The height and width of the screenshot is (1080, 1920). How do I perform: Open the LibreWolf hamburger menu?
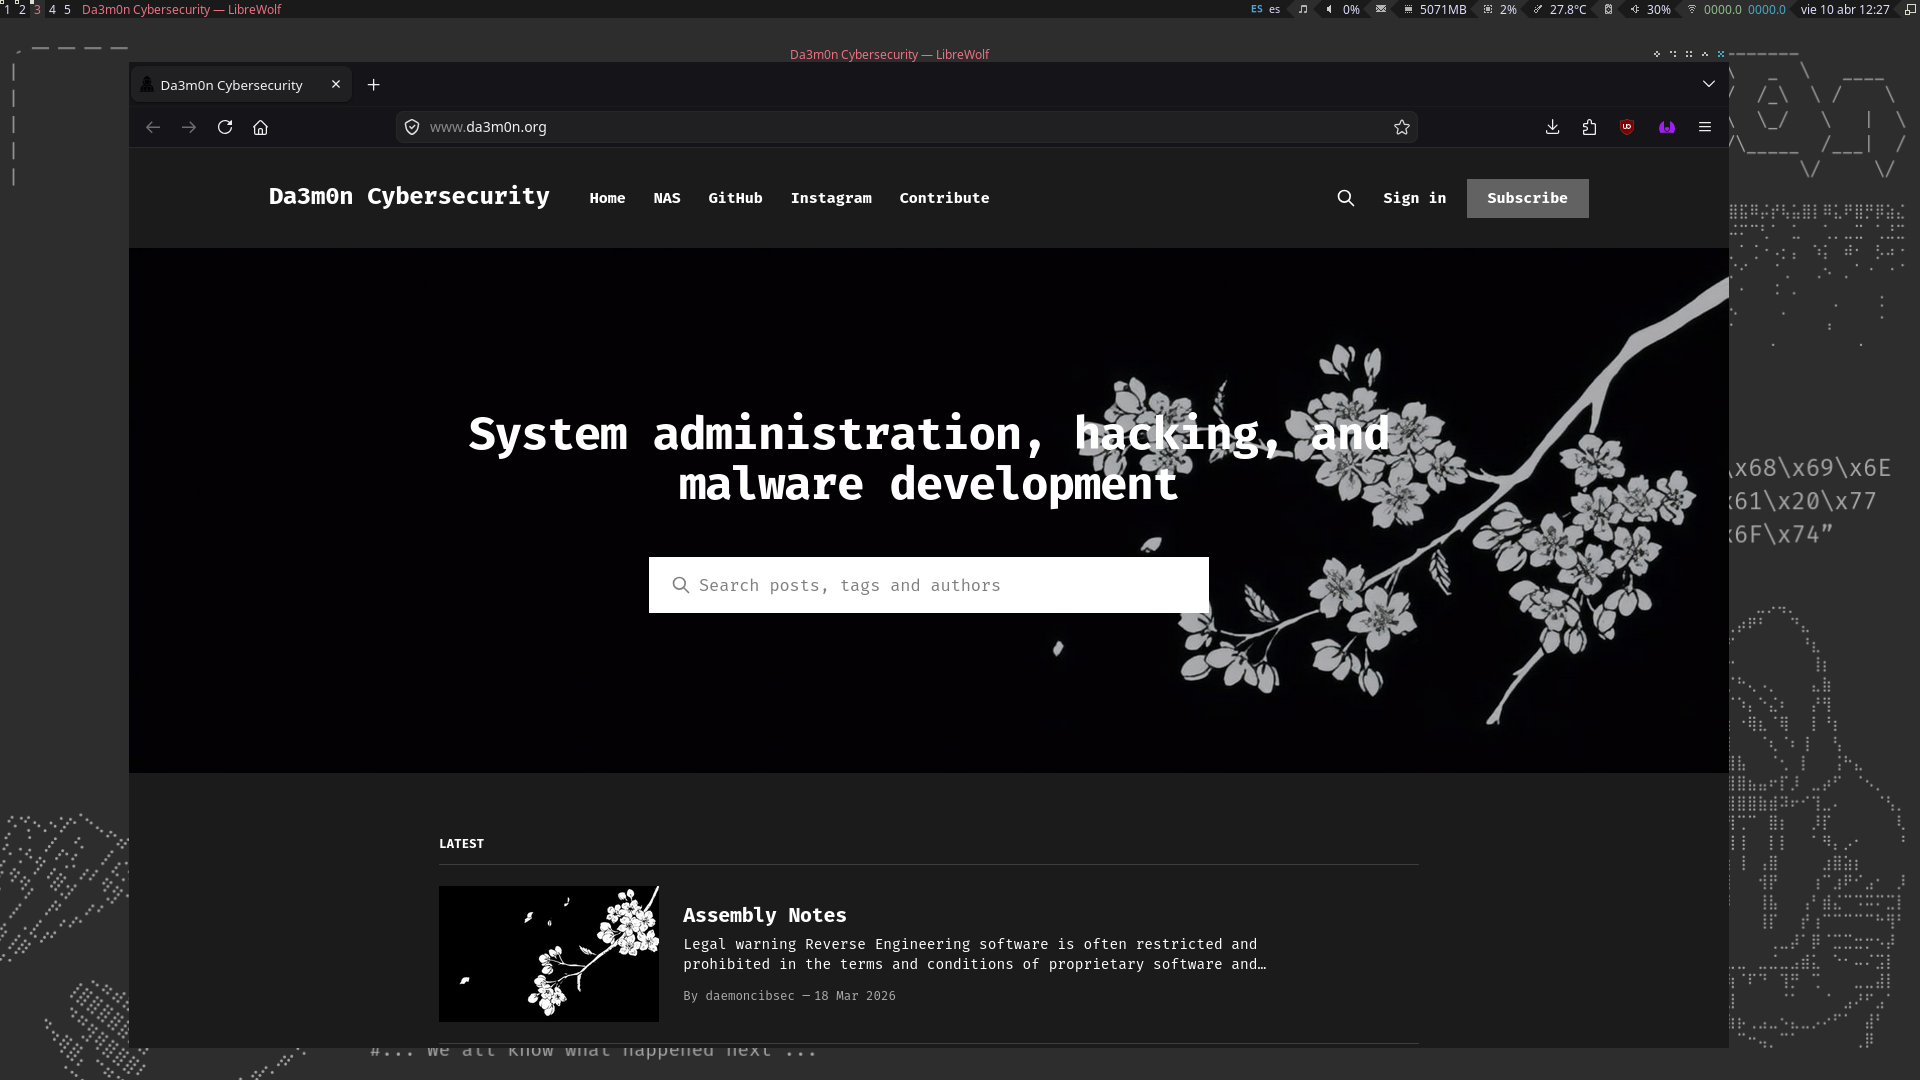1705,127
